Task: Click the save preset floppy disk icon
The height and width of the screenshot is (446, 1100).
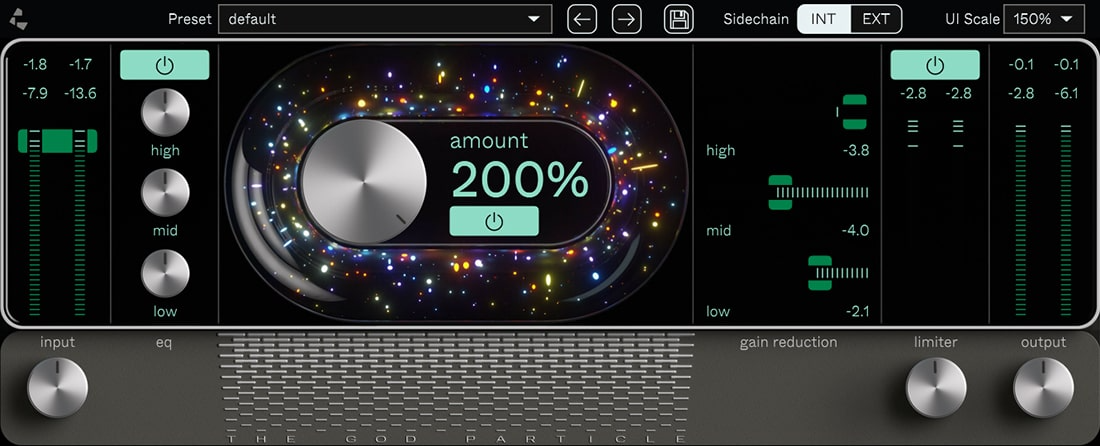Action: coord(679,19)
